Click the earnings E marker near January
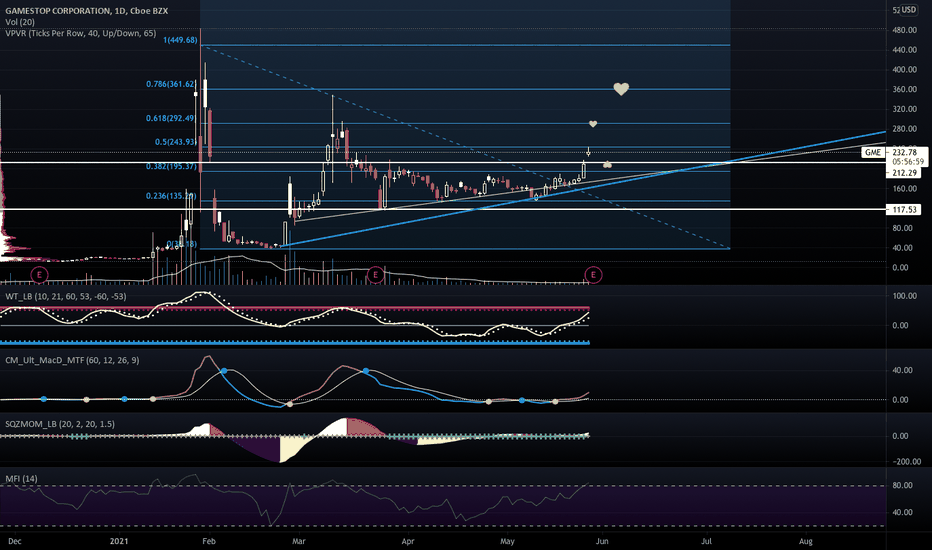The width and height of the screenshot is (932, 550). 39,274
